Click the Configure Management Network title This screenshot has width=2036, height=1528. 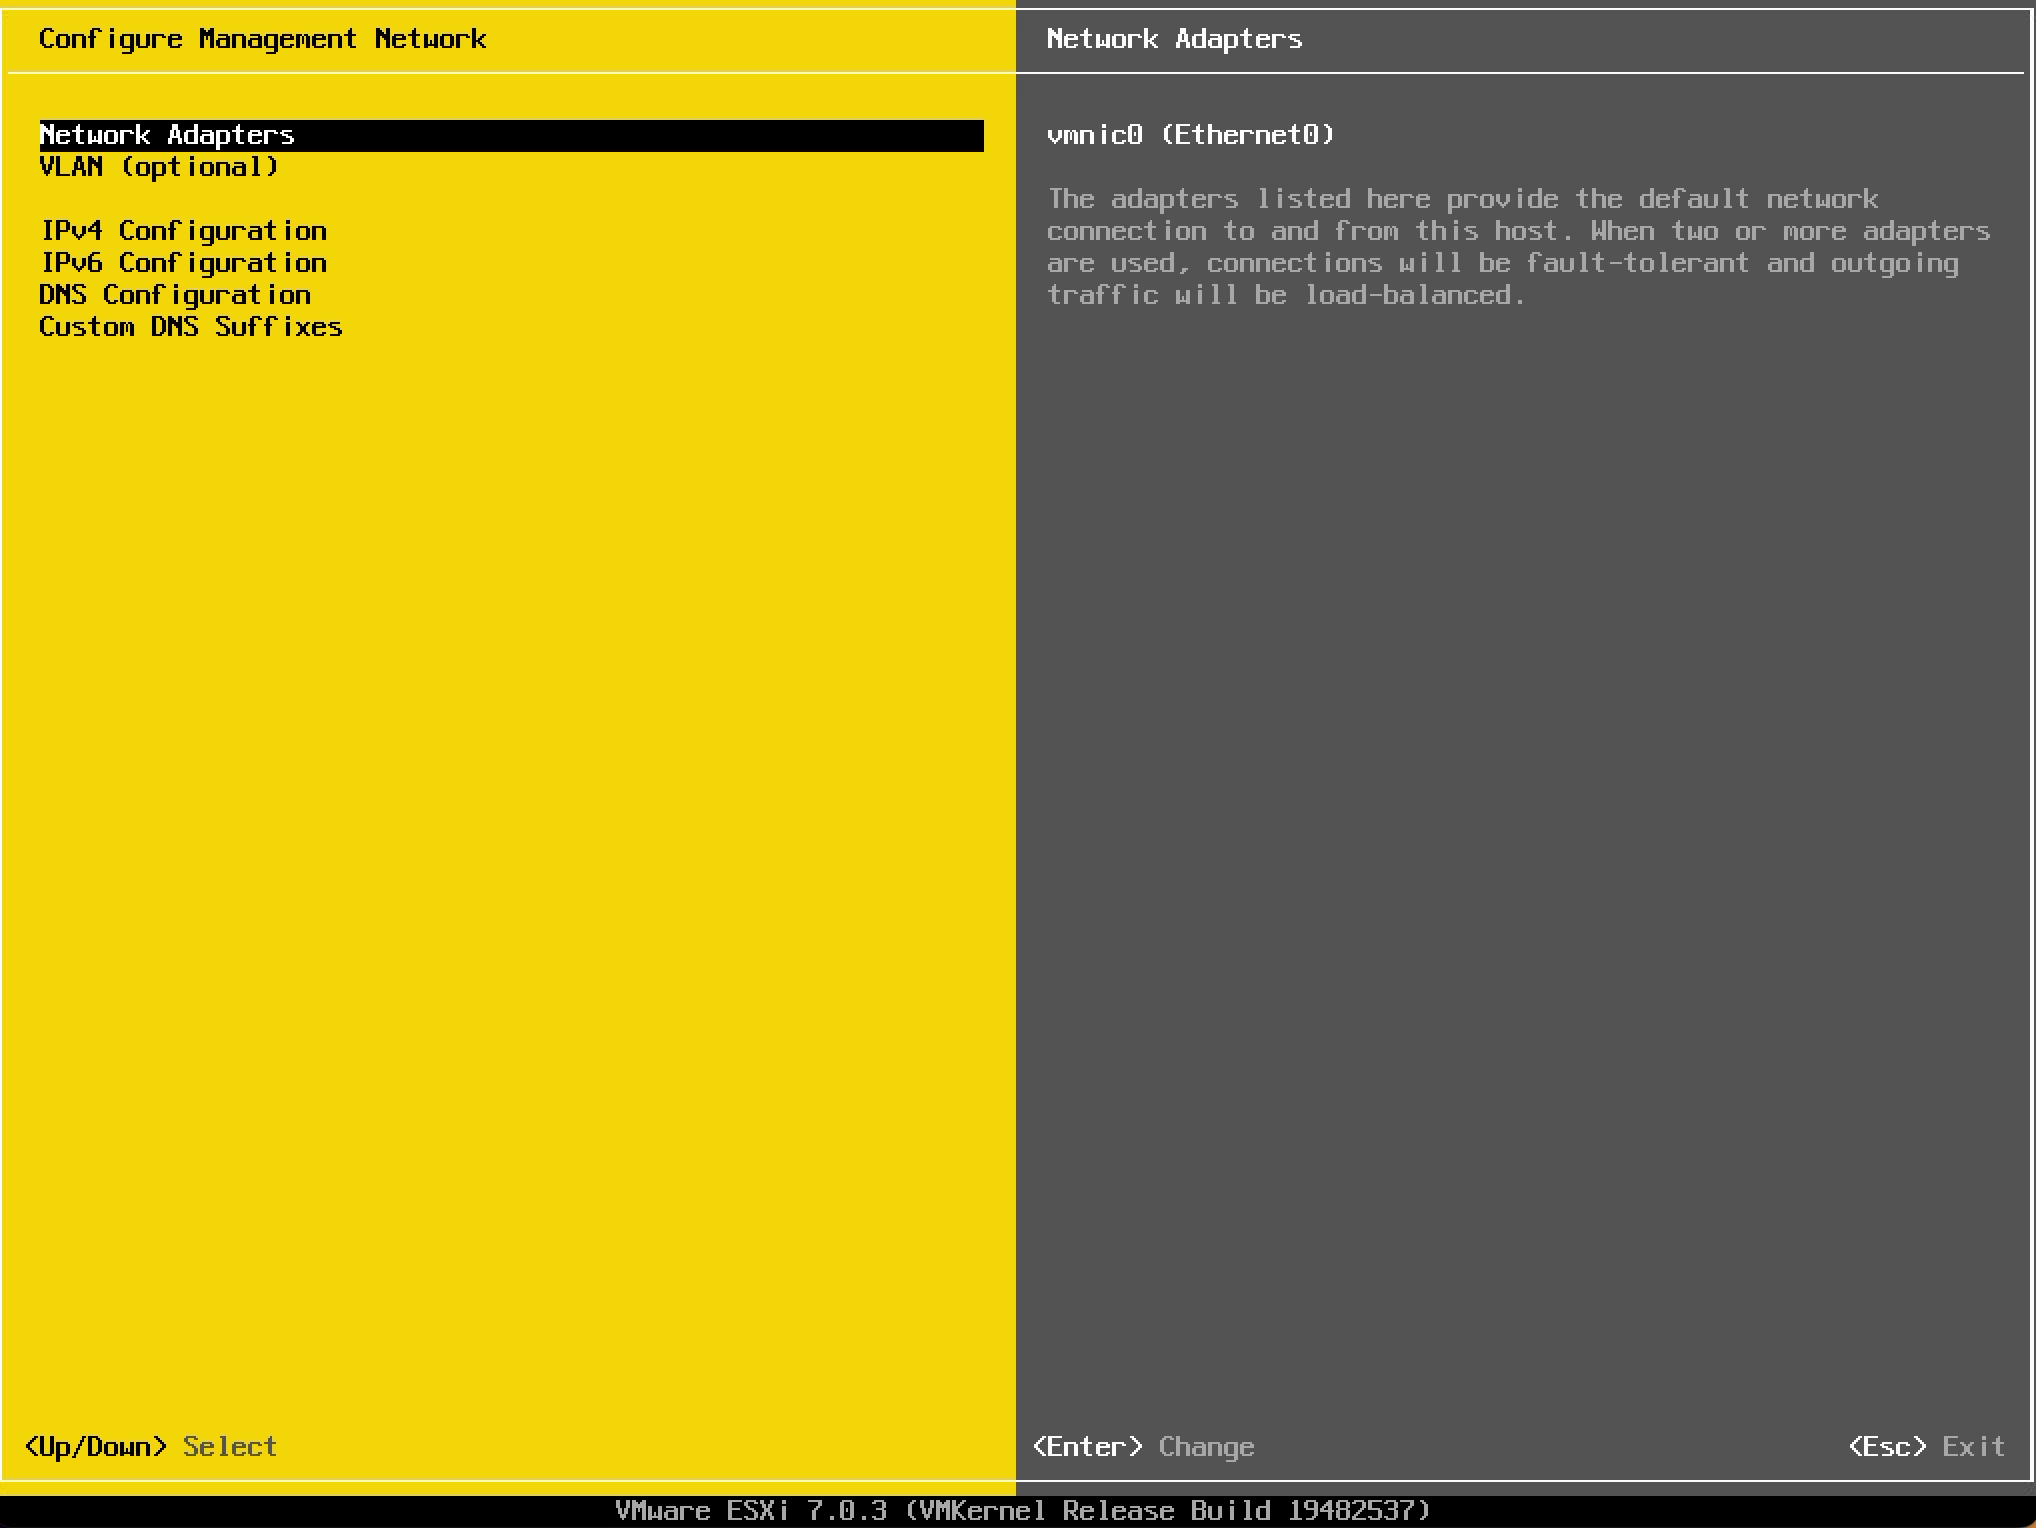(263, 39)
